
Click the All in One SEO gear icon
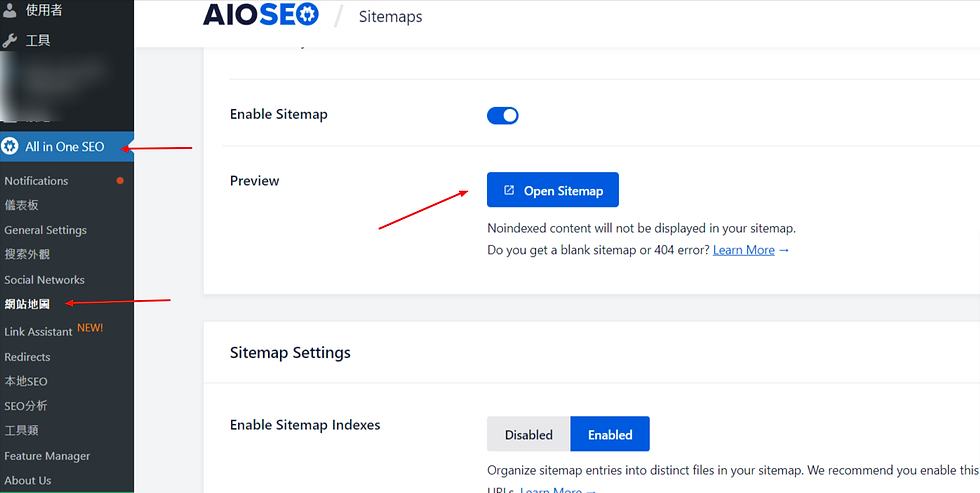(9, 147)
